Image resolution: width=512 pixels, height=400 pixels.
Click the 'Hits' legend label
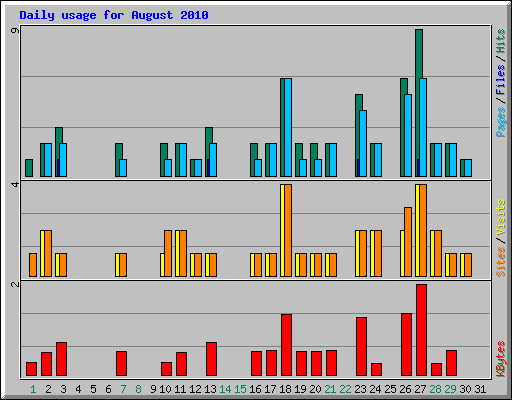500,41
